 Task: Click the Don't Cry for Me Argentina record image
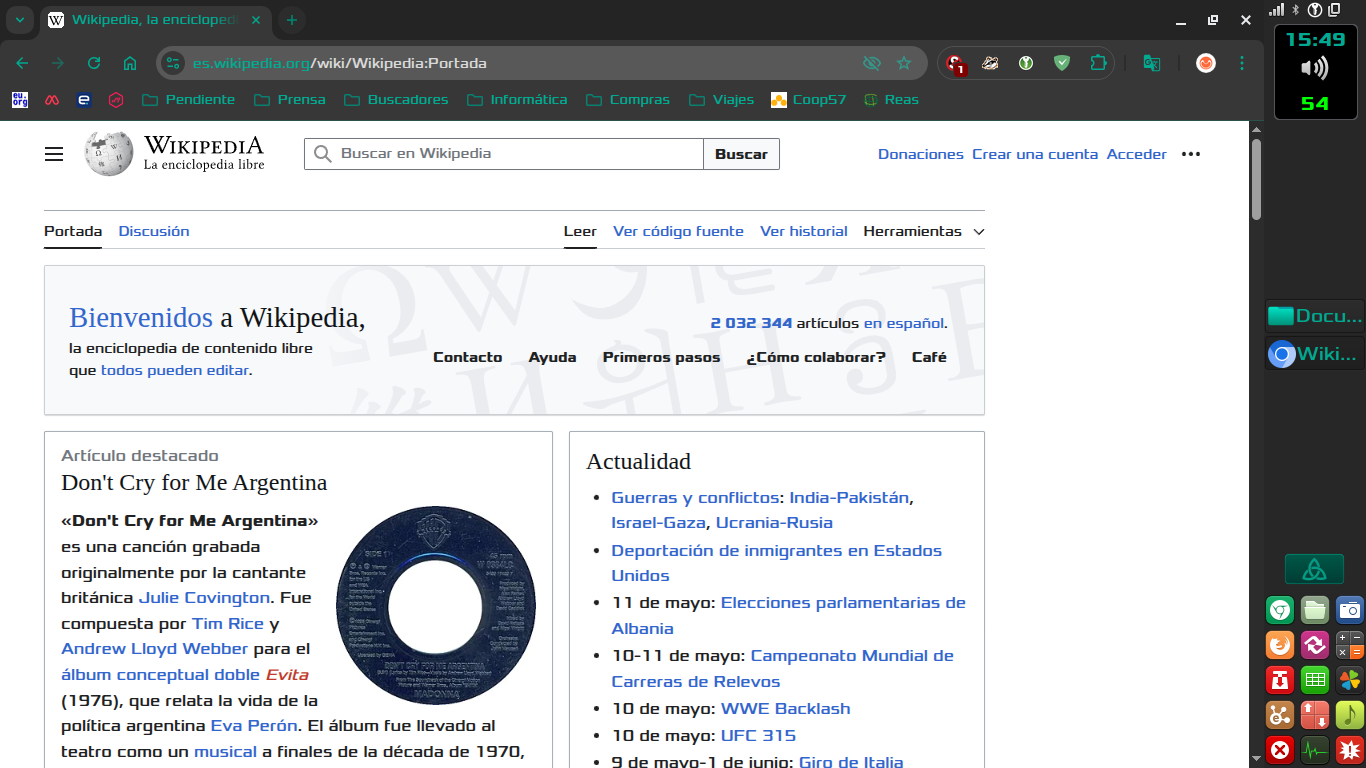click(436, 606)
